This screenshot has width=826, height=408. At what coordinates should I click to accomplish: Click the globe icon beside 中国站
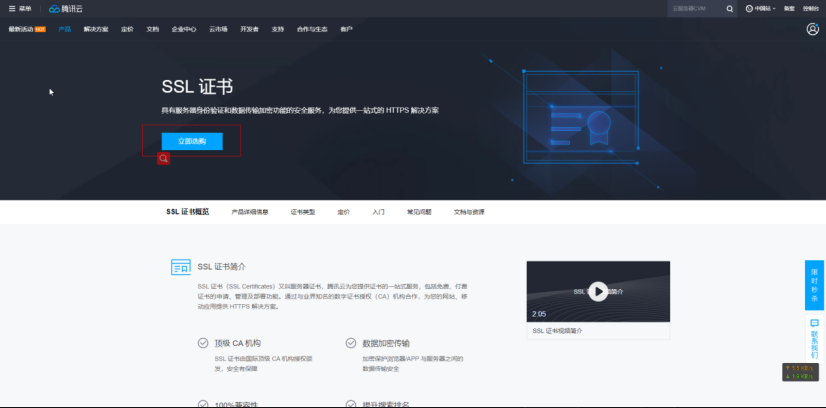click(749, 8)
